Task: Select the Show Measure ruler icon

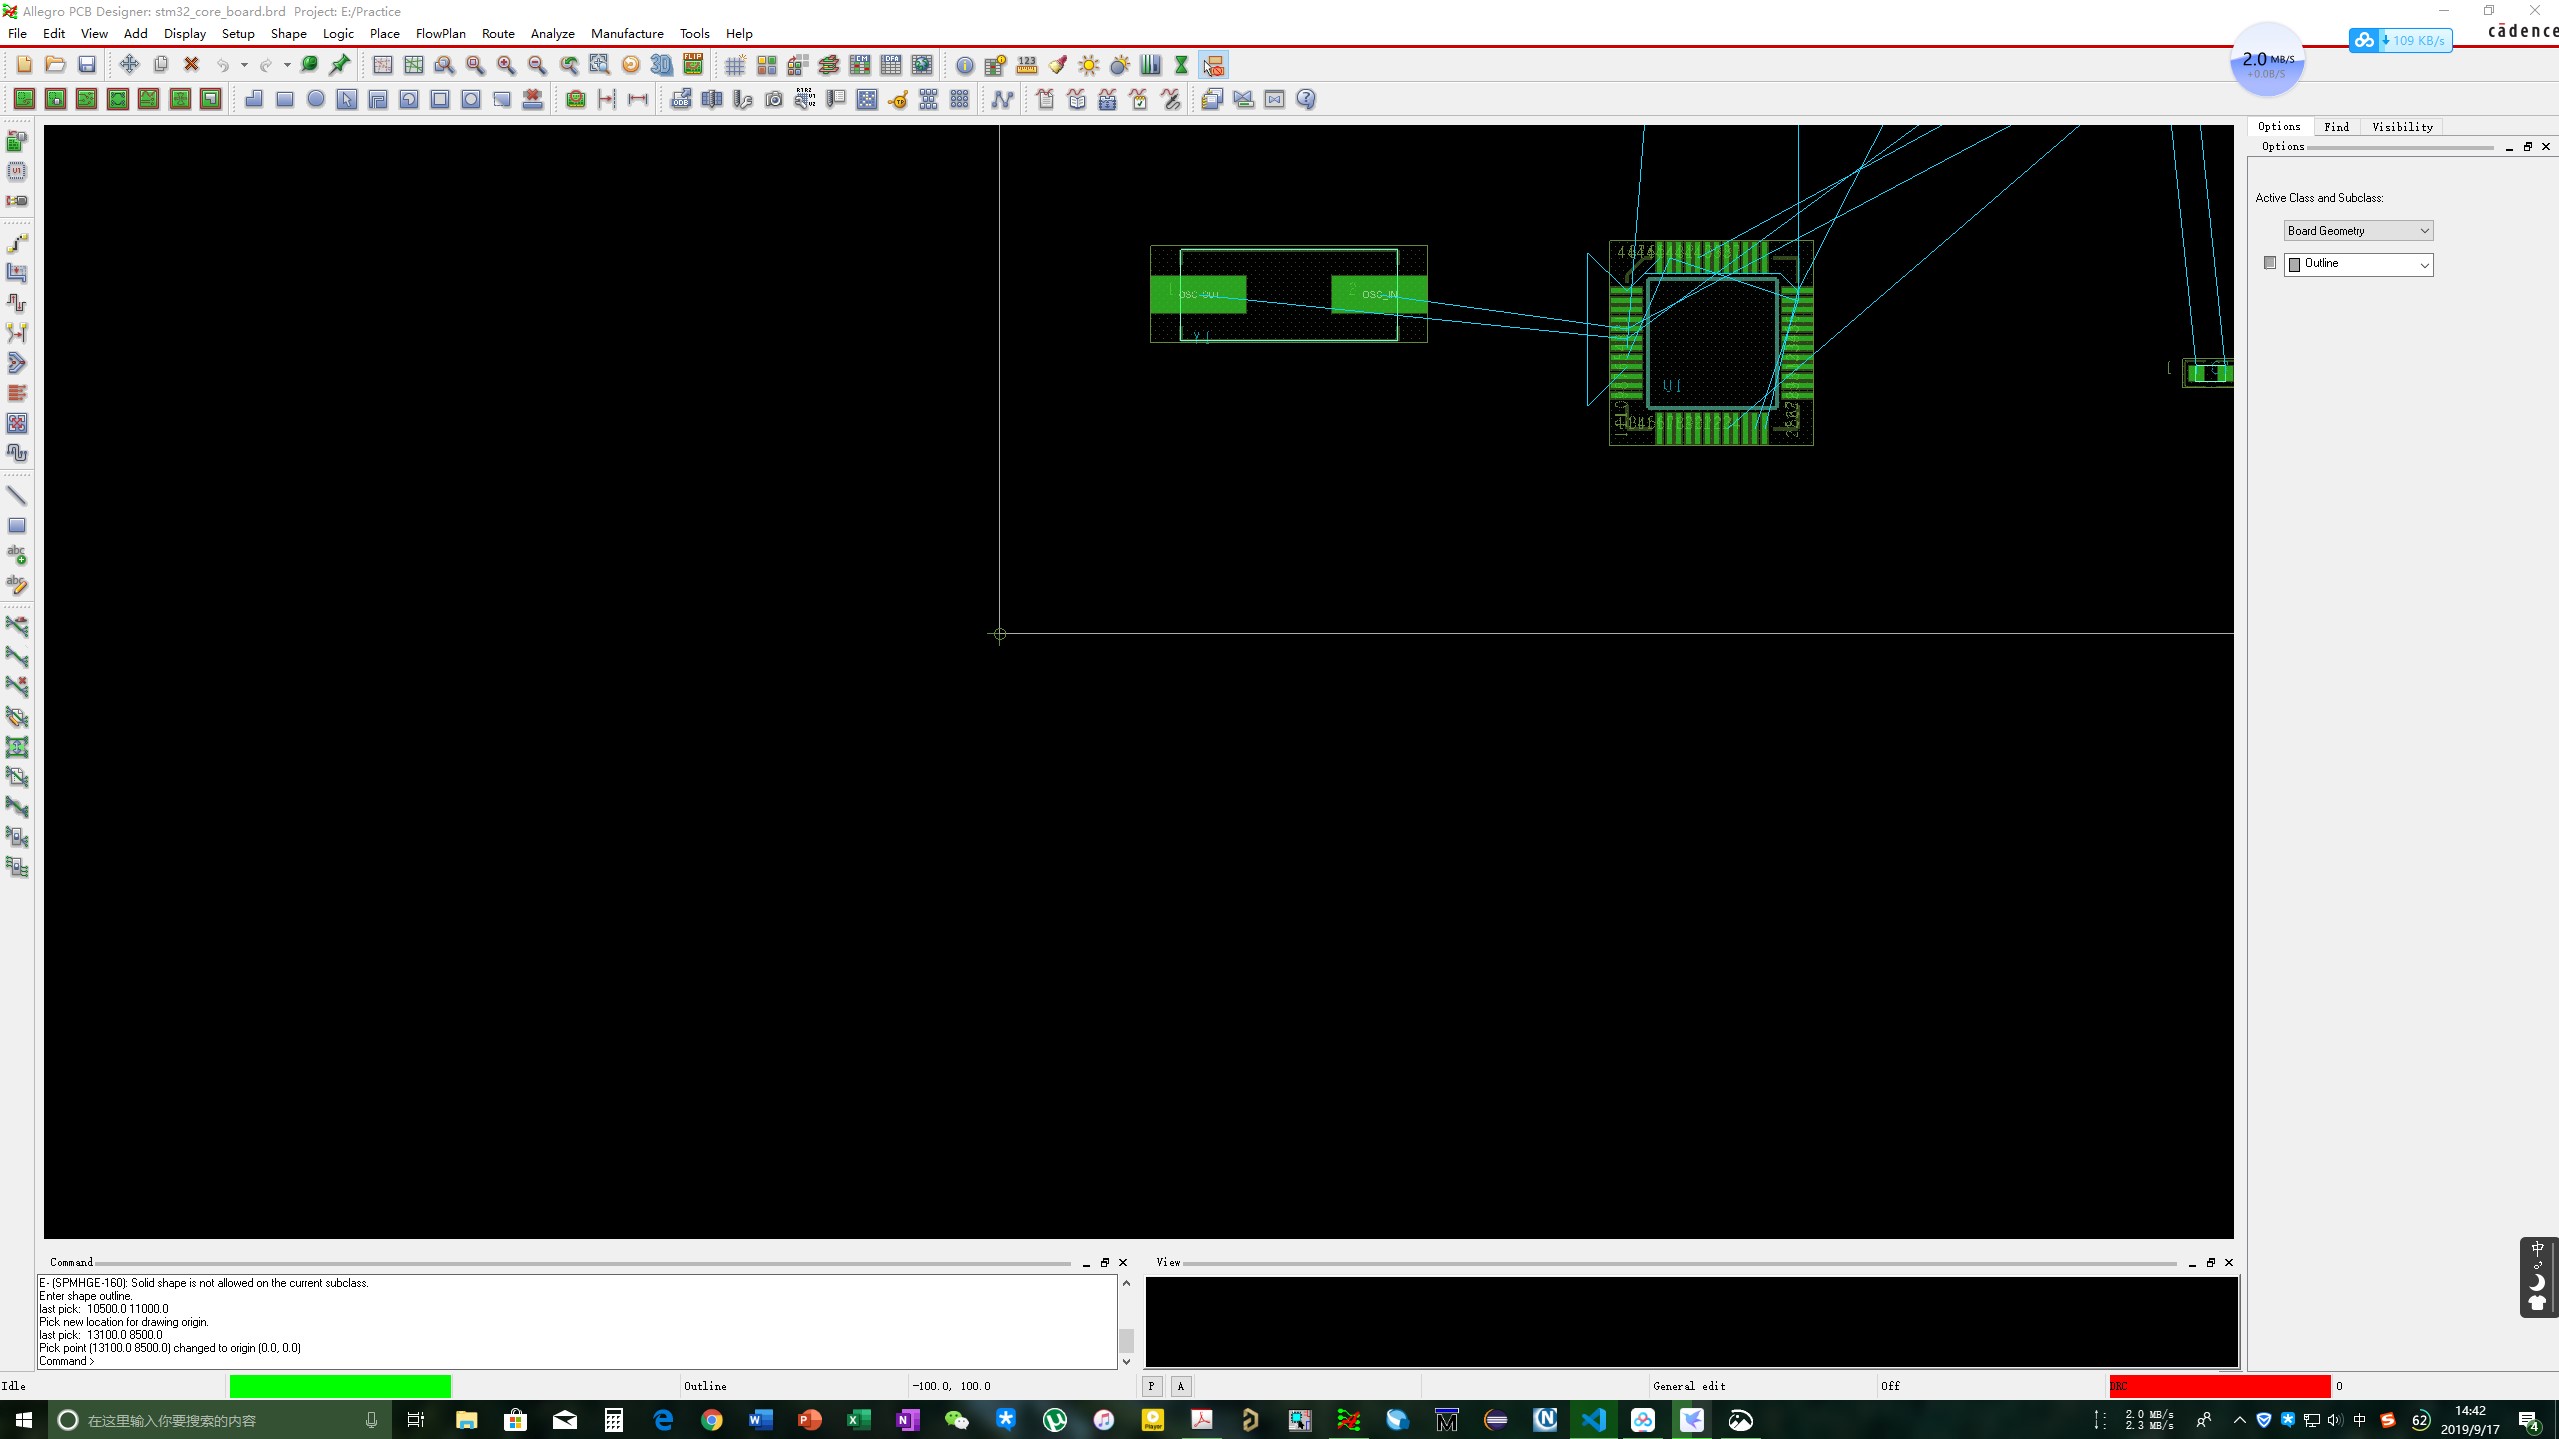Action: (x=1026, y=65)
